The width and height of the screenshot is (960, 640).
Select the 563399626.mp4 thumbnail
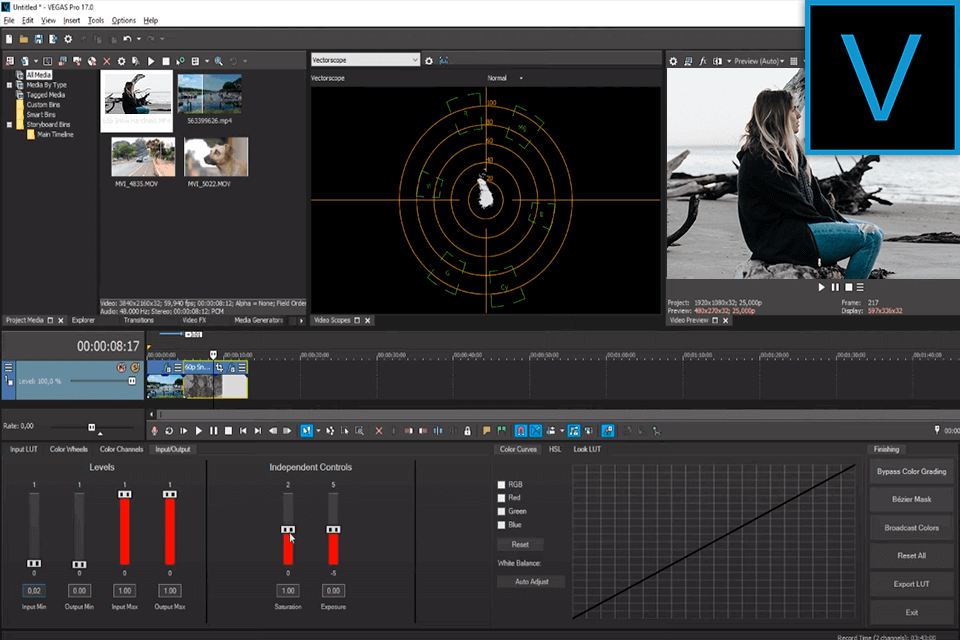(x=209, y=94)
